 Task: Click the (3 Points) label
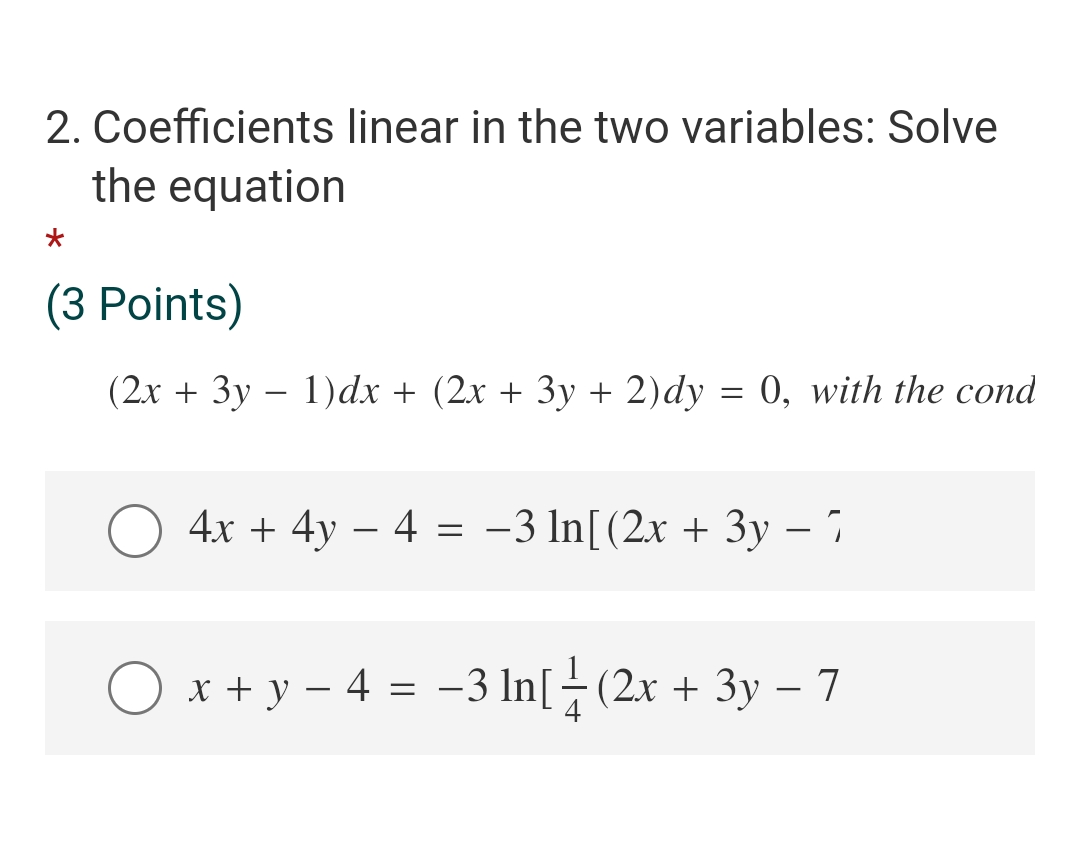coord(142,304)
